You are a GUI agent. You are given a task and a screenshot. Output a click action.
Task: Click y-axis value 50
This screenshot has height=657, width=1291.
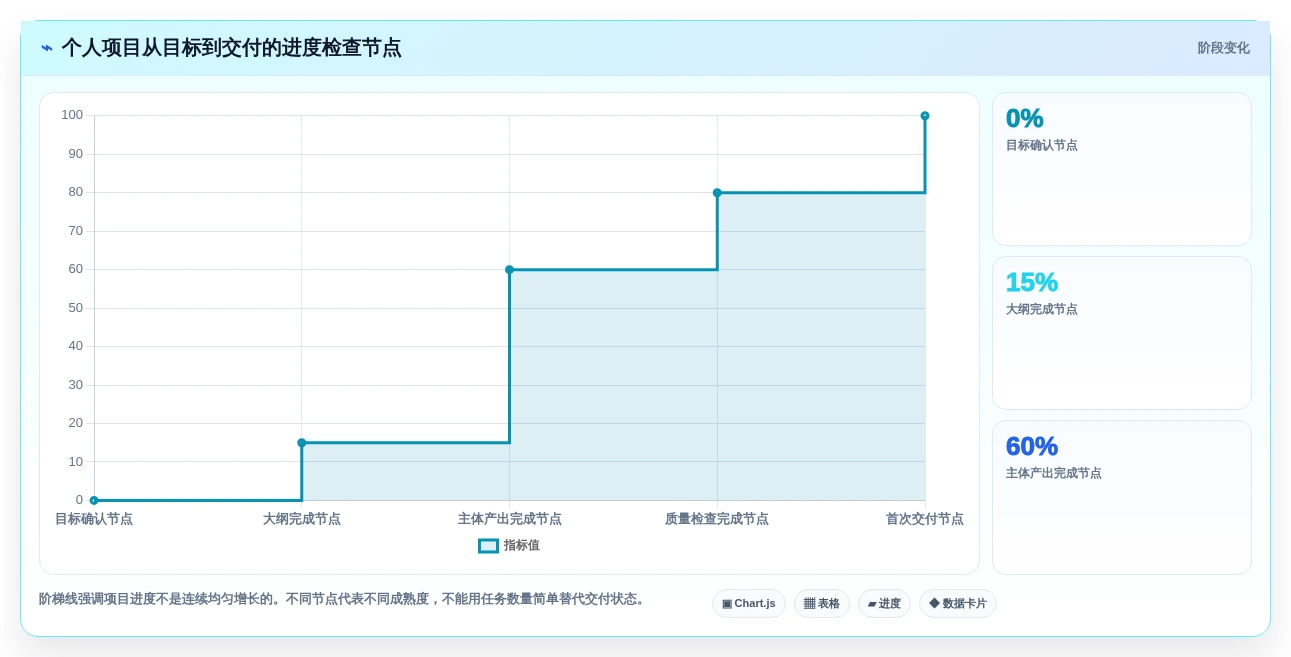click(75, 308)
